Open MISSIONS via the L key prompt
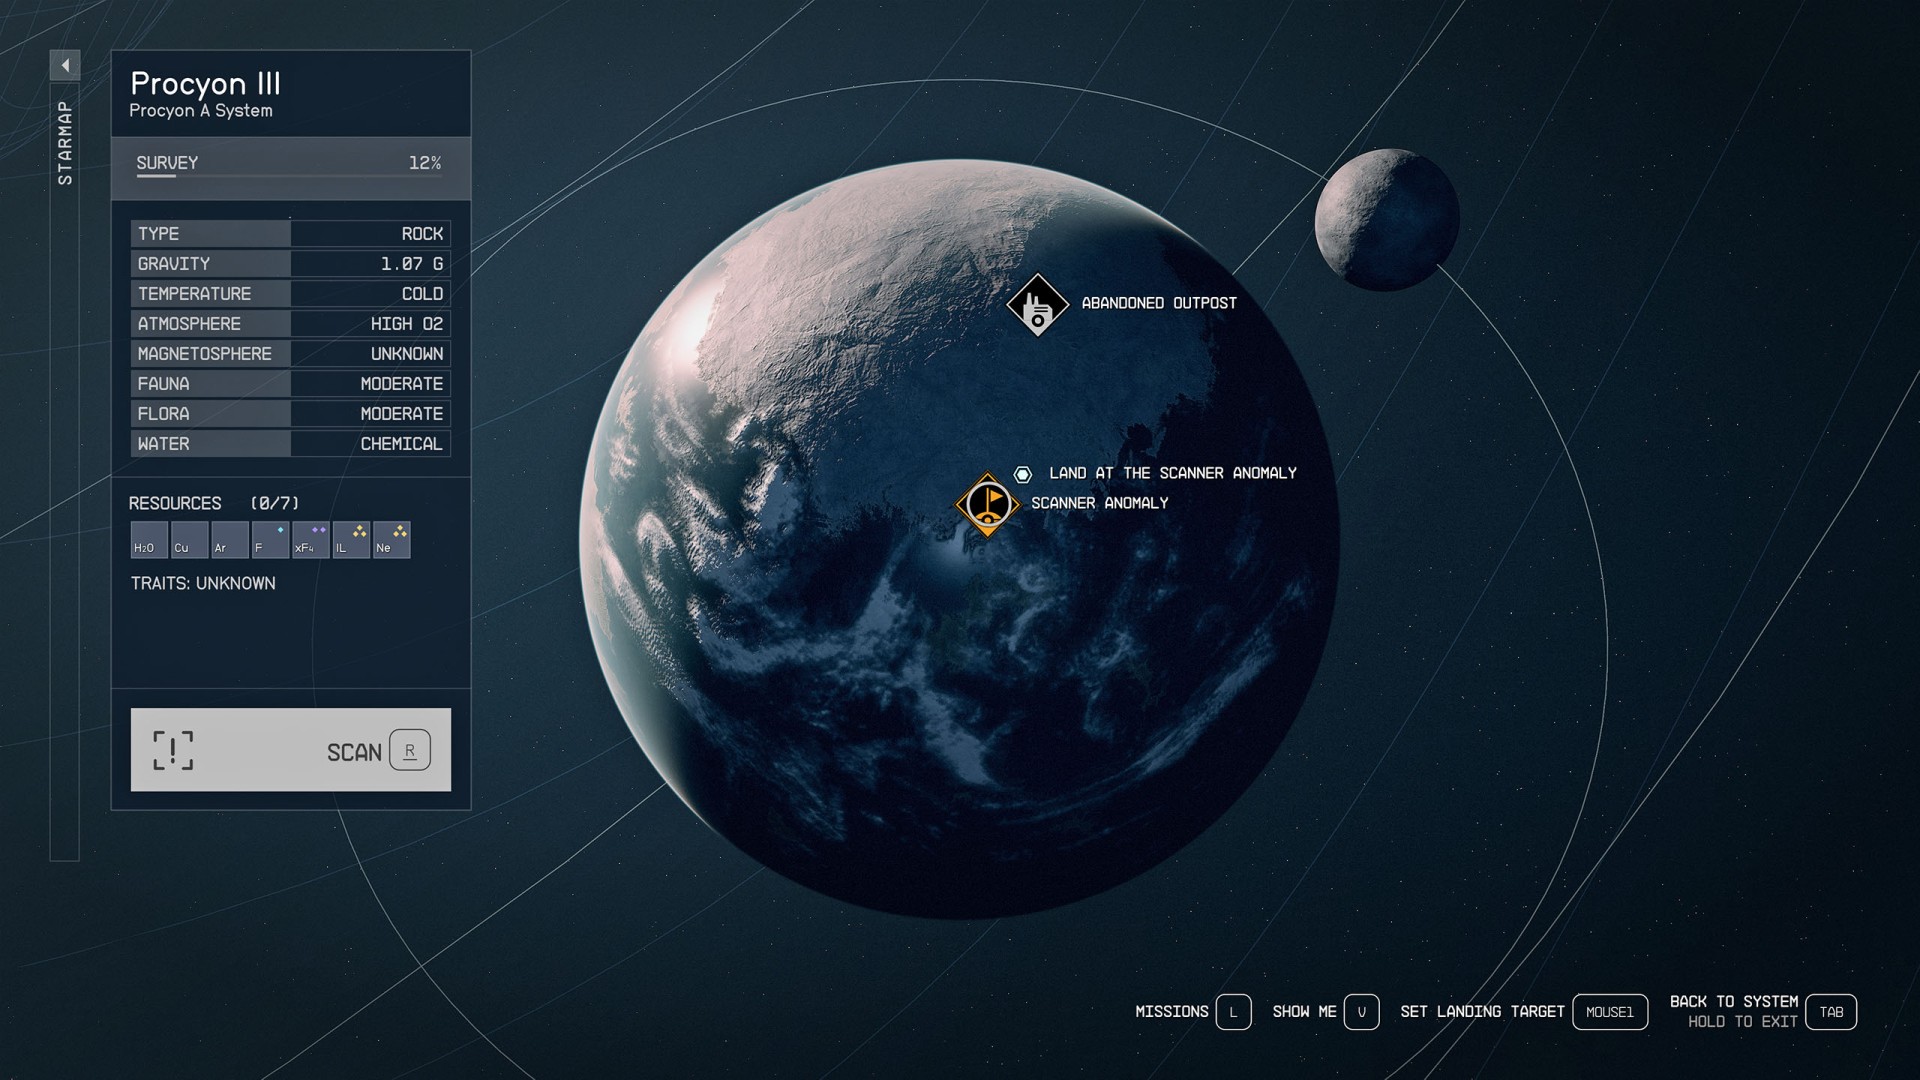 point(1233,1012)
